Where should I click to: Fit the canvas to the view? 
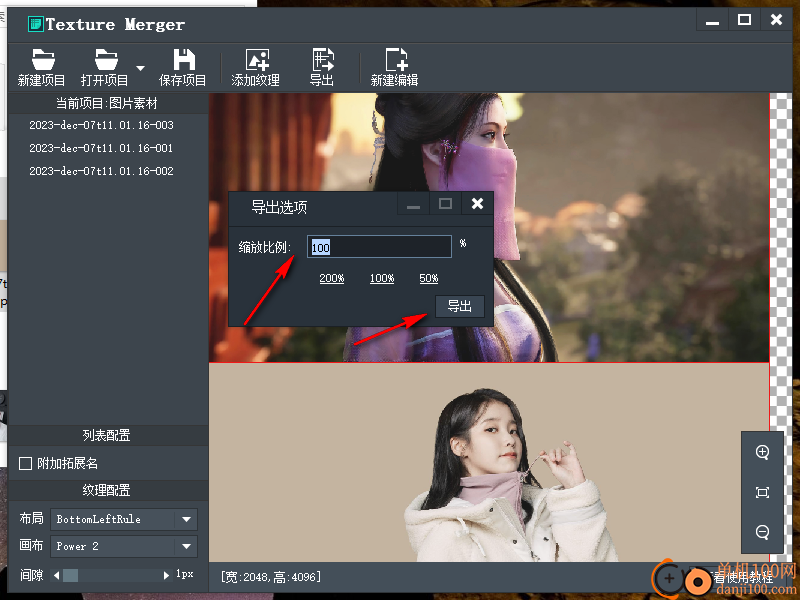[x=762, y=492]
